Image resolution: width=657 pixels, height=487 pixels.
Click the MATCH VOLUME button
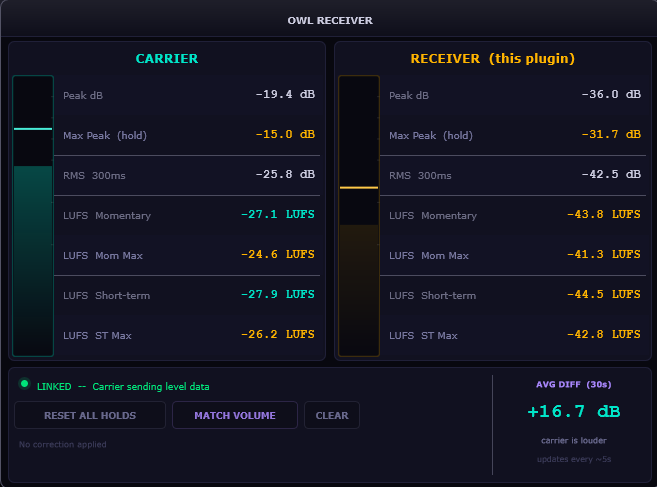coord(235,415)
